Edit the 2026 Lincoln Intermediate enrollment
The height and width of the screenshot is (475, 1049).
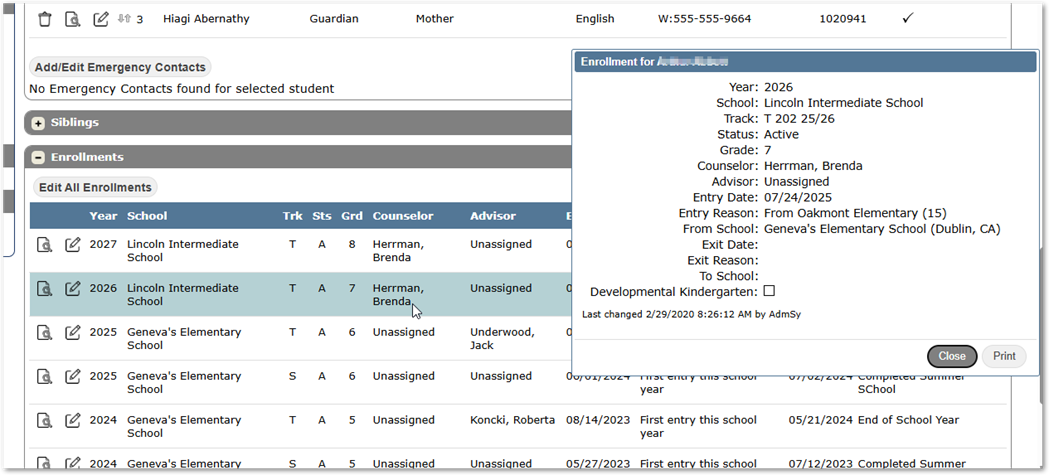coord(72,289)
